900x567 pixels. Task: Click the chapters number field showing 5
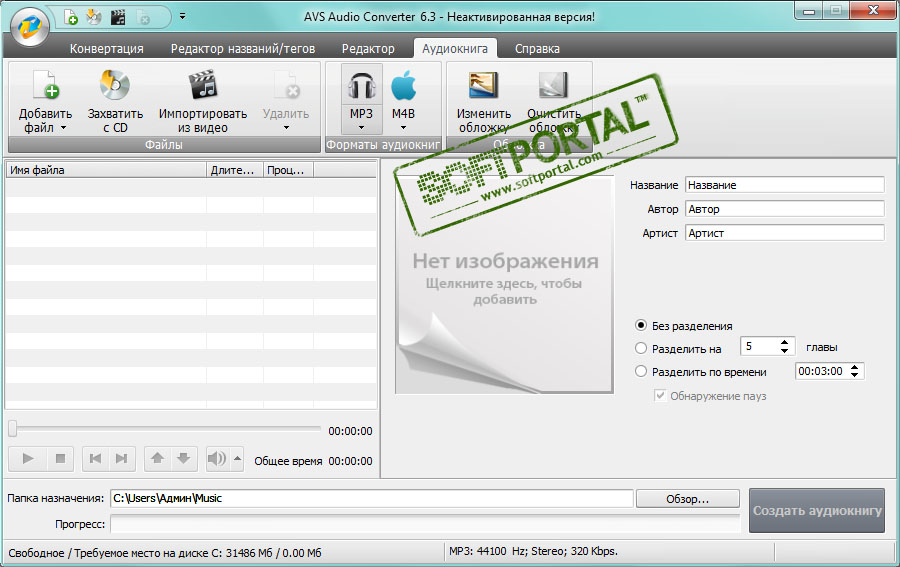(759, 346)
